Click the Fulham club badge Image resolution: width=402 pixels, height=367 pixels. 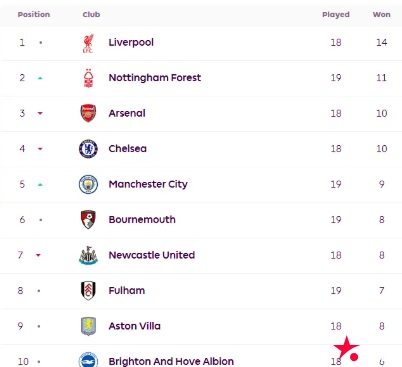tap(88, 291)
